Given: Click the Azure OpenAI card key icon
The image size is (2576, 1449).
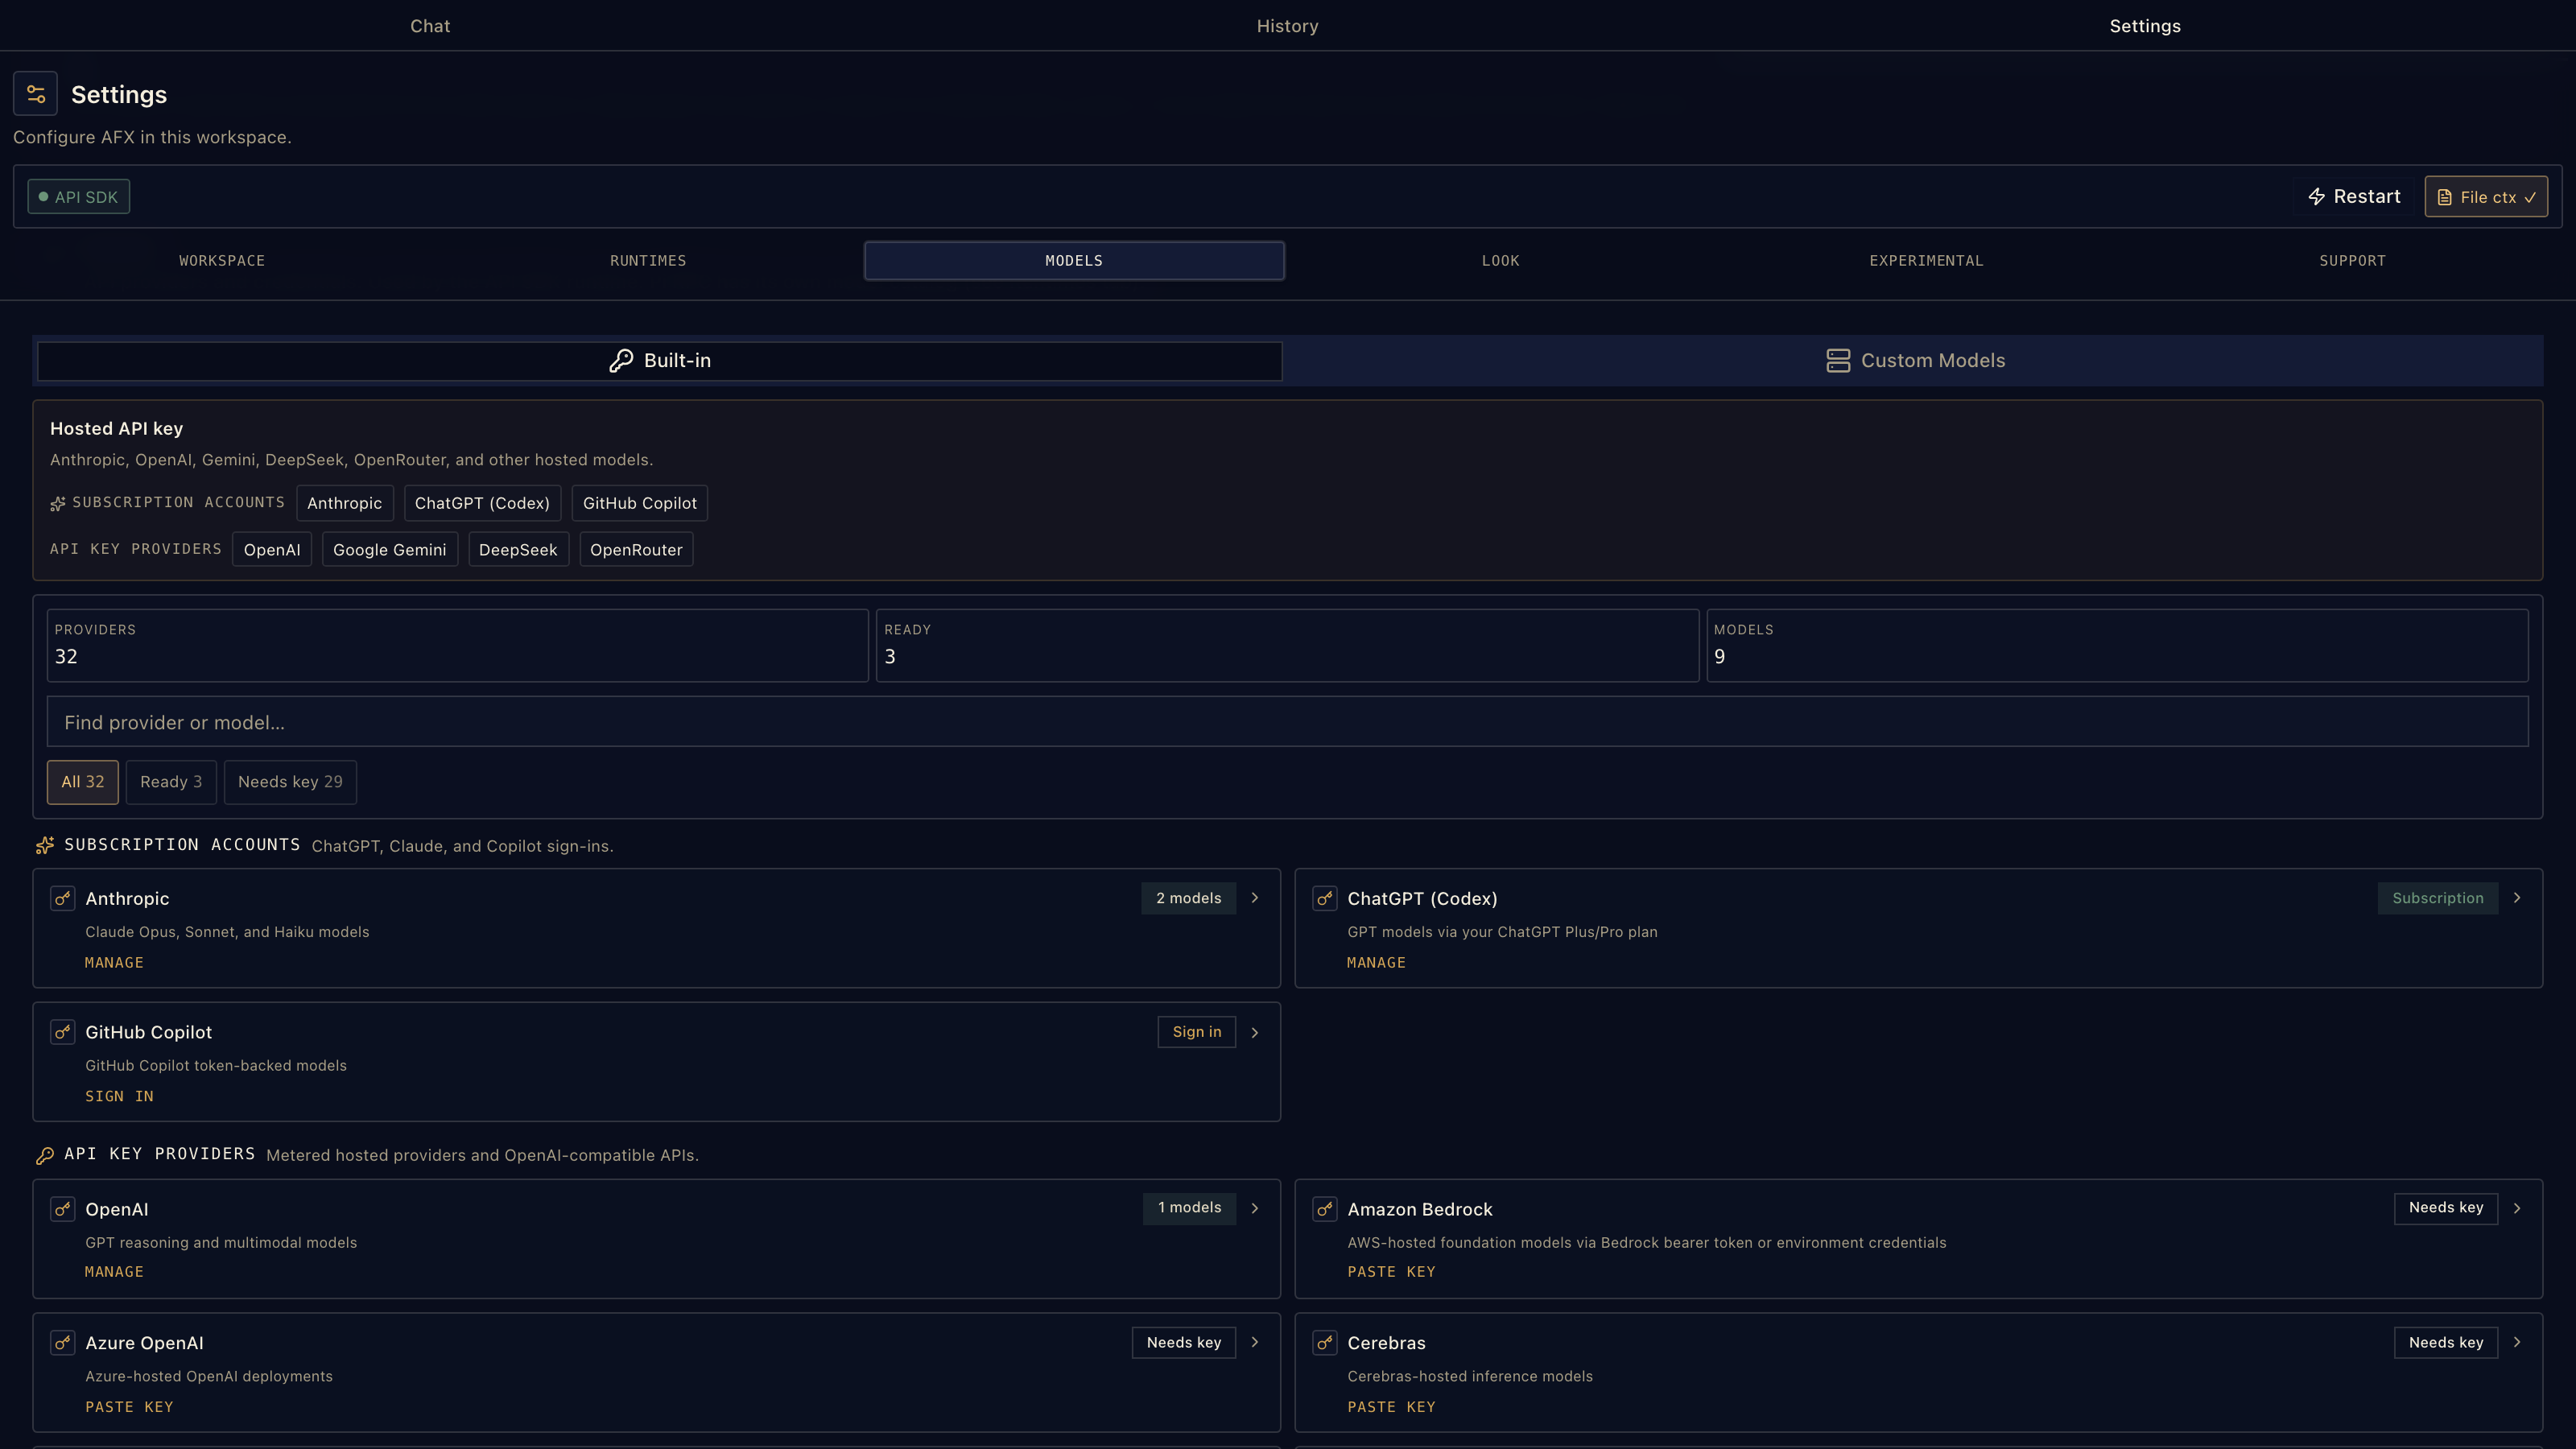Looking at the screenshot, I should tap(63, 1343).
